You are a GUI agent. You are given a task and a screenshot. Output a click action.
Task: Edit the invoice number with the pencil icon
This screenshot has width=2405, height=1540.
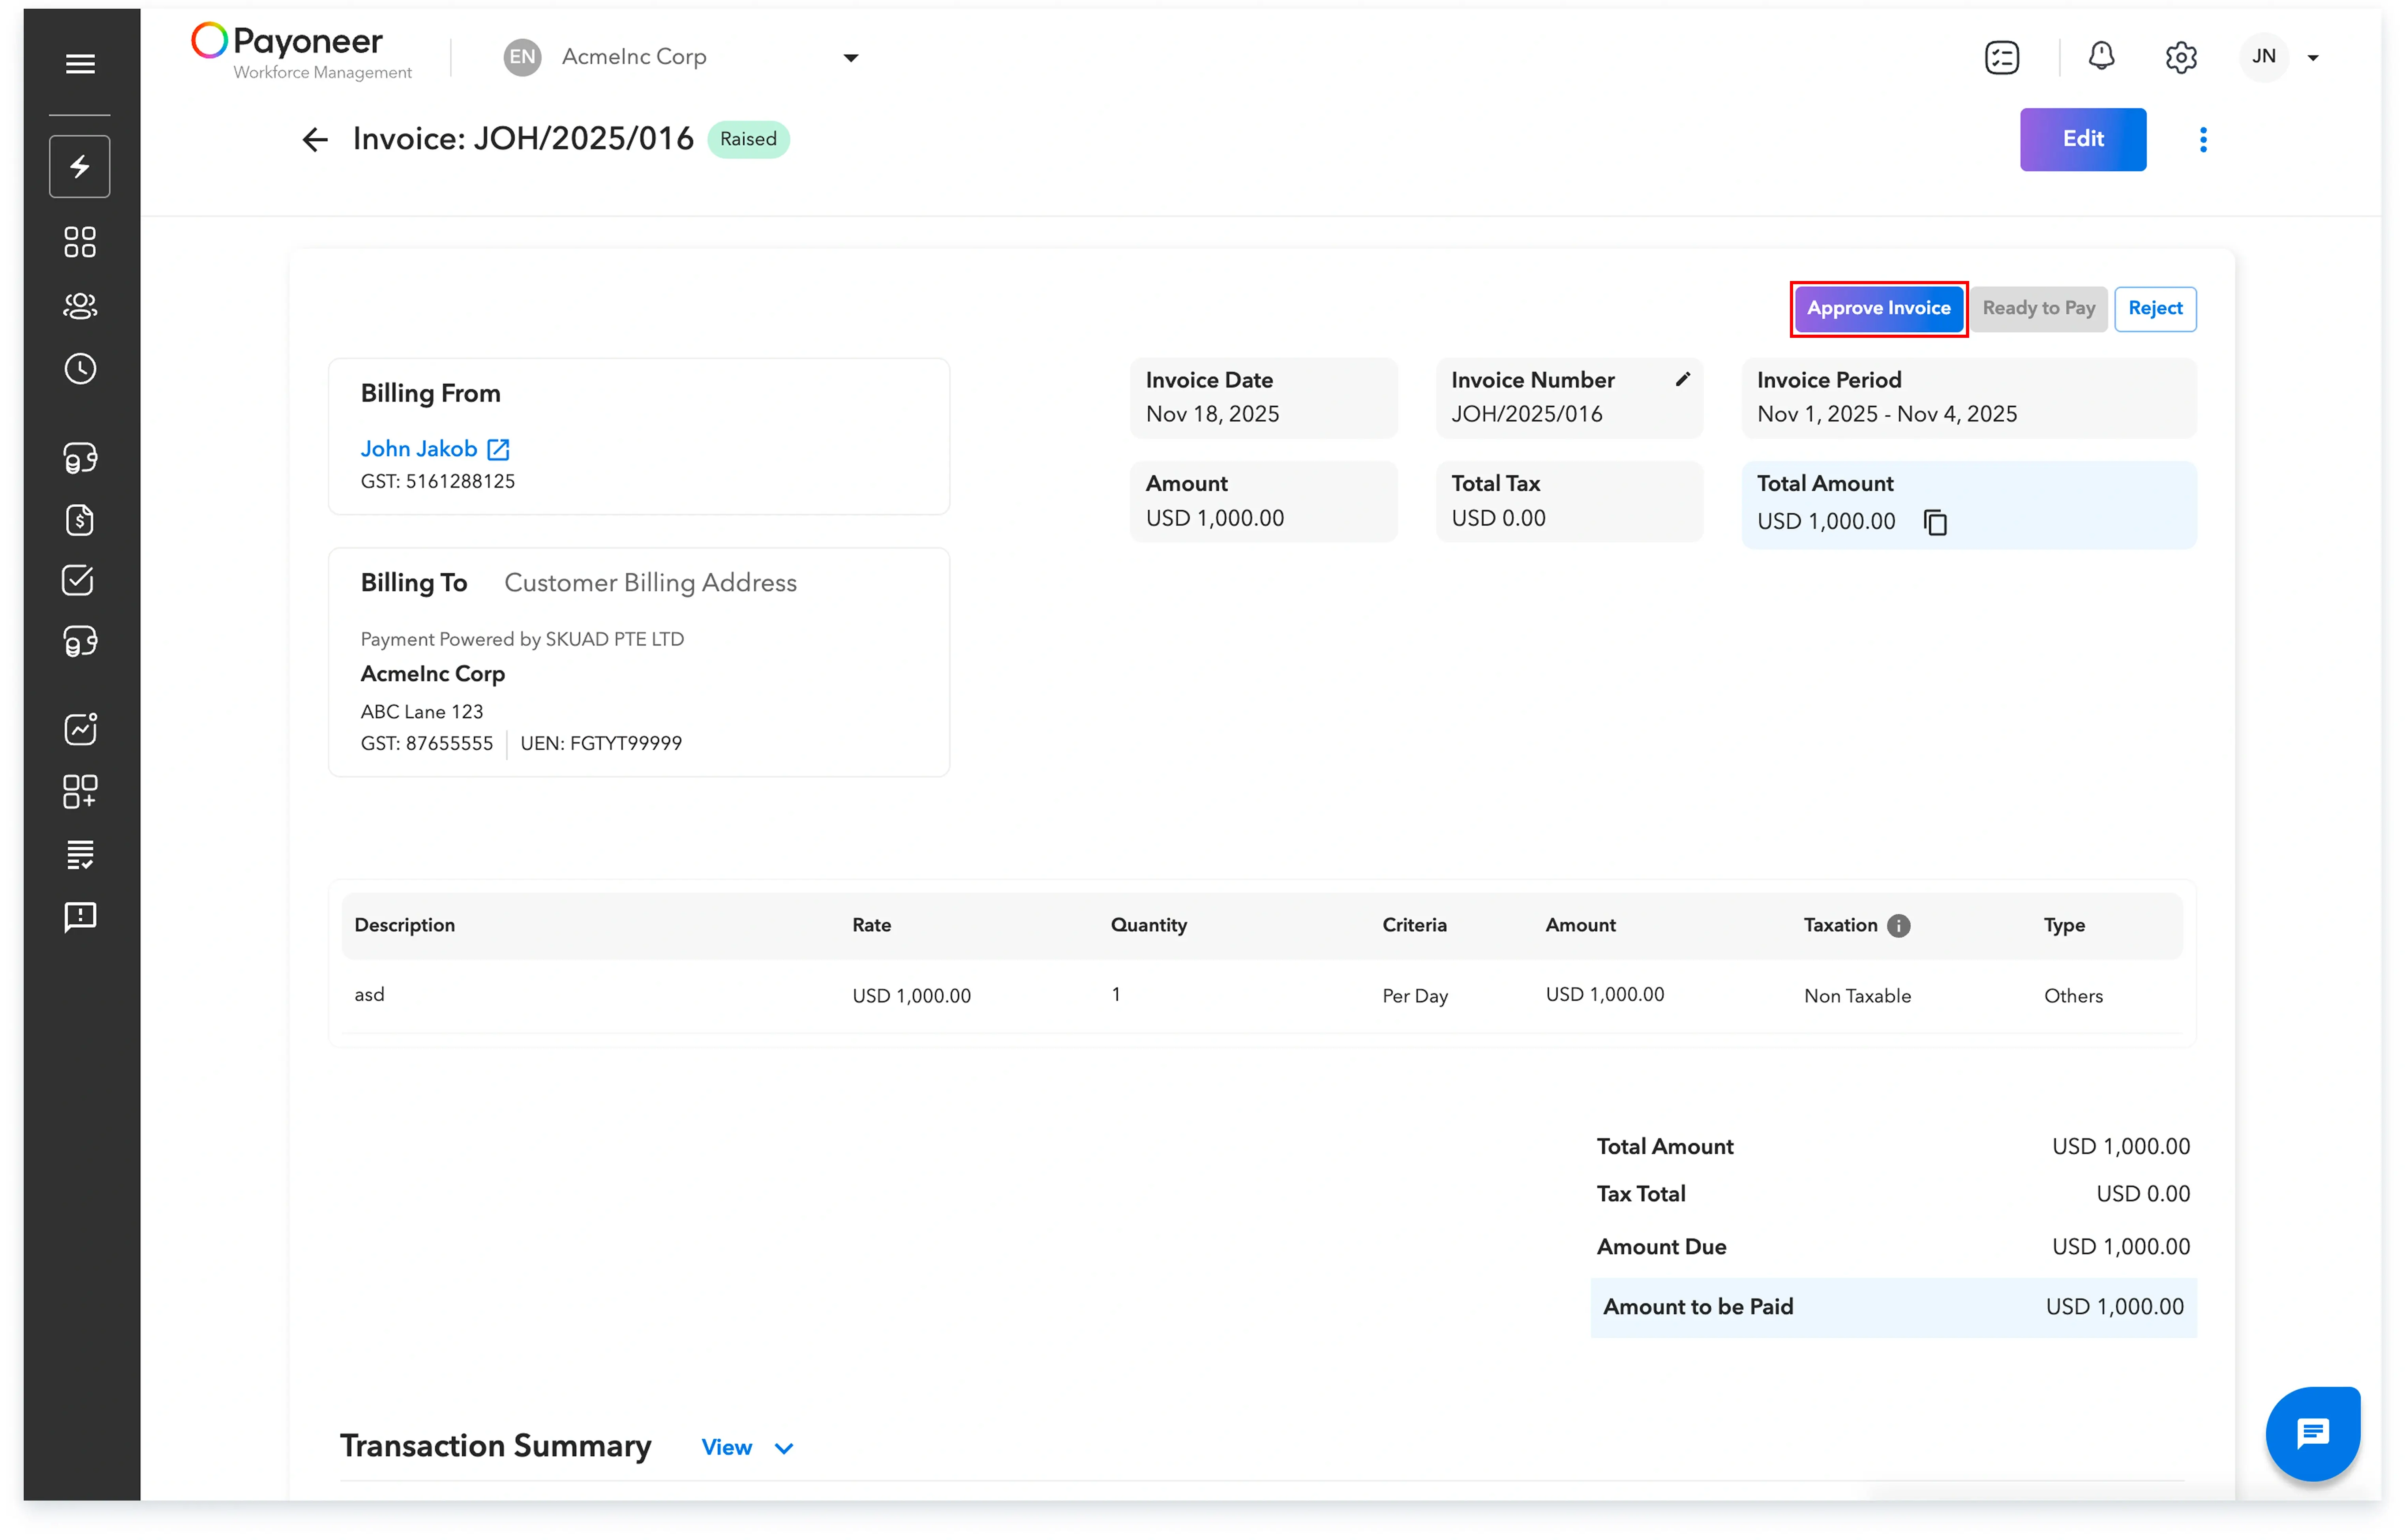[1682, 379]
